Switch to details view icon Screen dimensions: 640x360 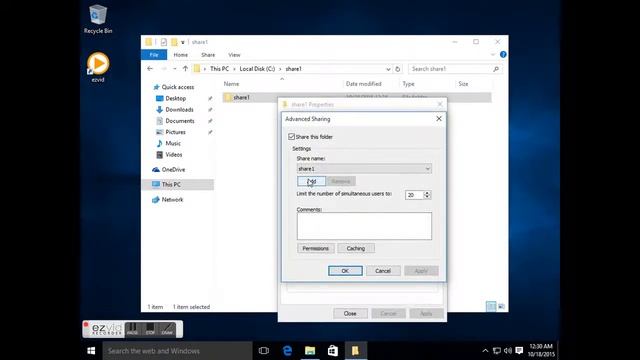click(491, 306)
